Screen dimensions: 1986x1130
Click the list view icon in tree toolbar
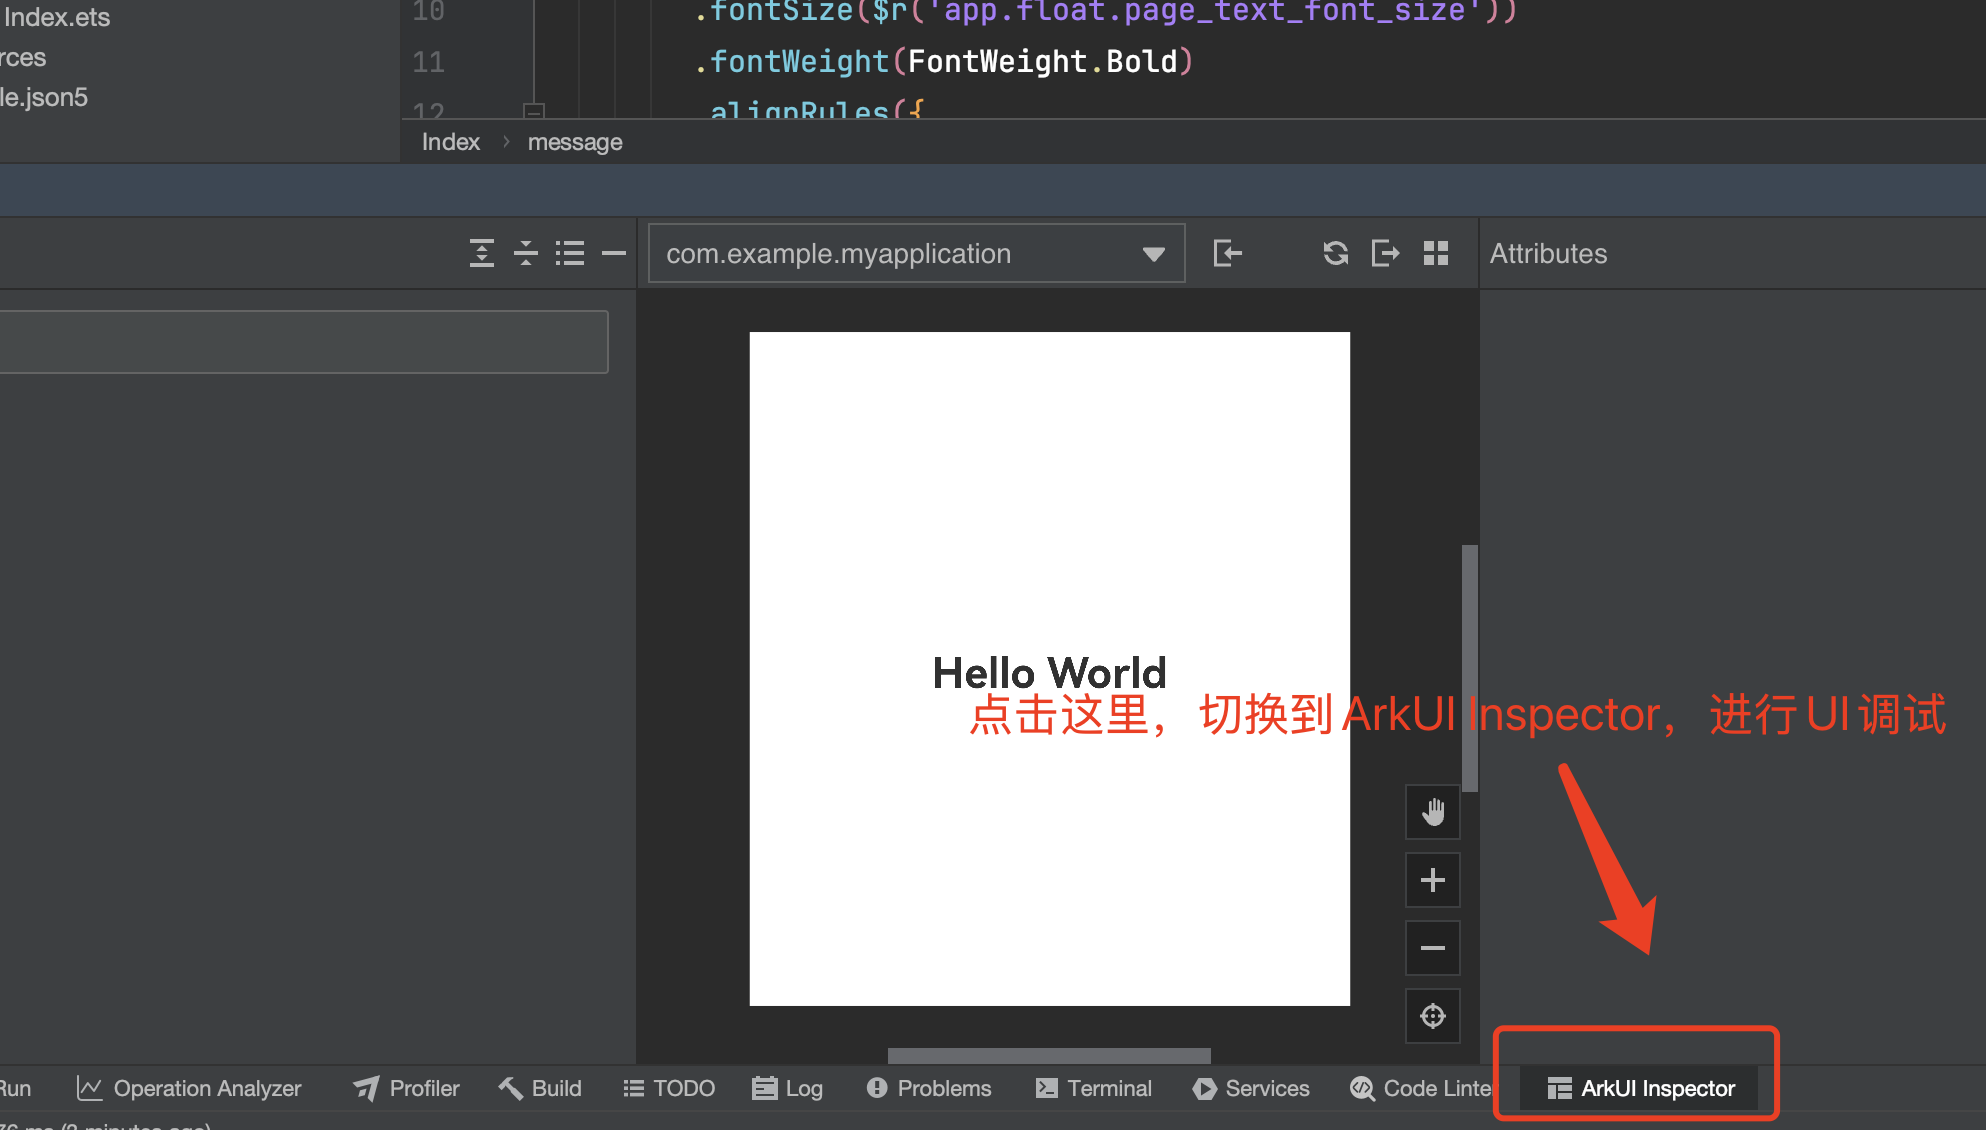click(x=570, y=253)
